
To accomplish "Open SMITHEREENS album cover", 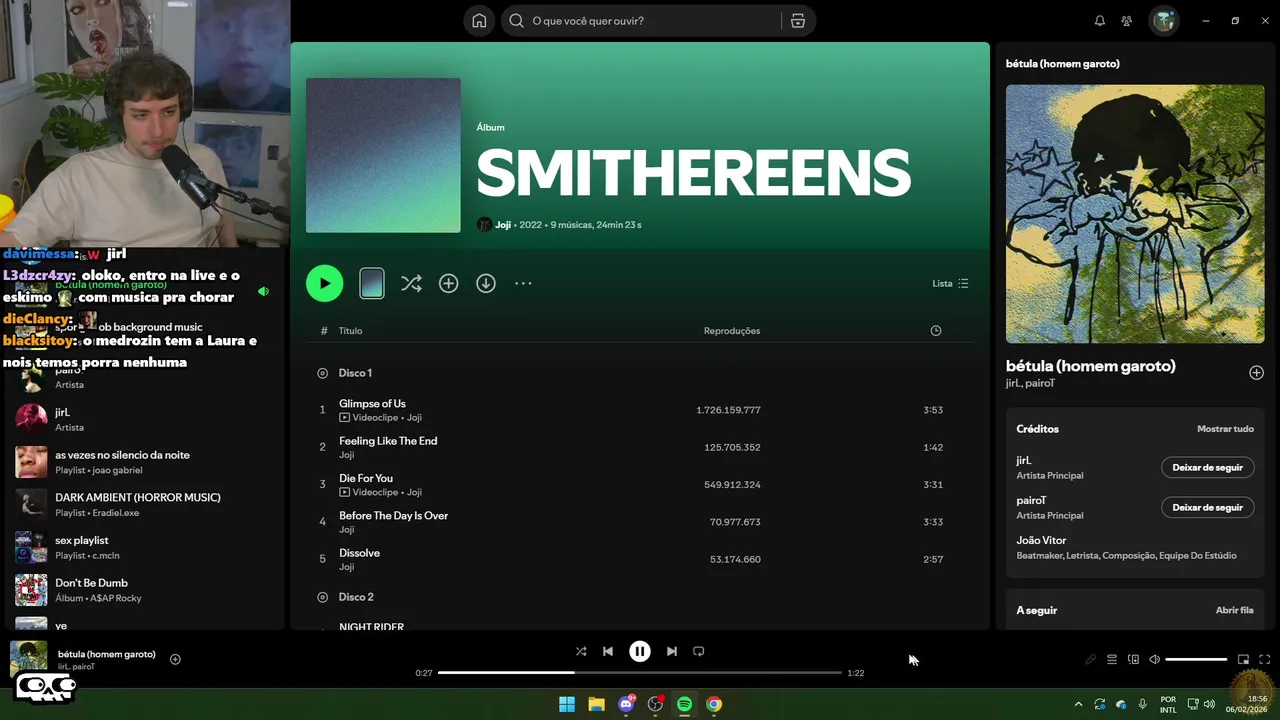I will [x=383, y=155].
